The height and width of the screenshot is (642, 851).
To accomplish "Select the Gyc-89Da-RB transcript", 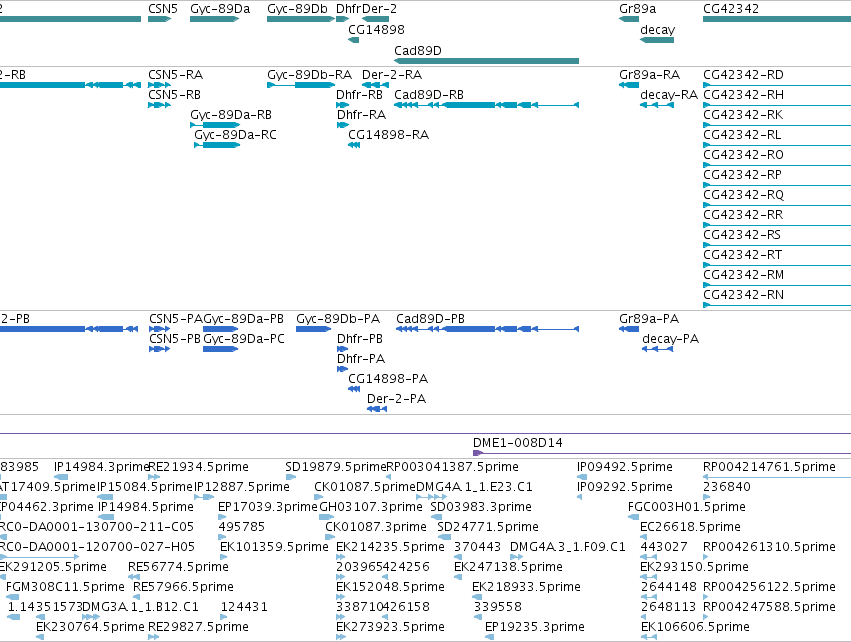I will click(215, 125).
